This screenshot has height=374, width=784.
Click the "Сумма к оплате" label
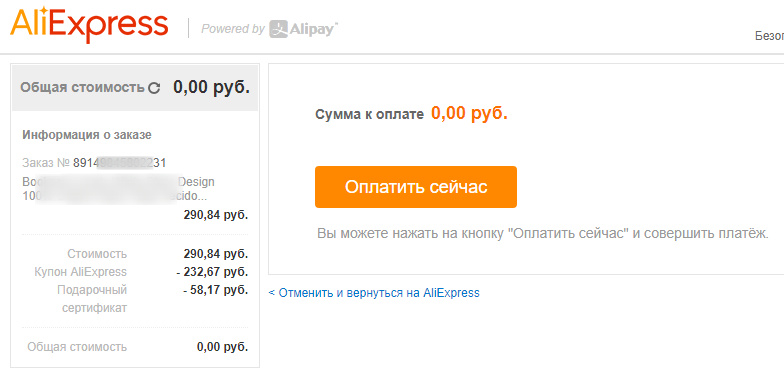[370, 114]
